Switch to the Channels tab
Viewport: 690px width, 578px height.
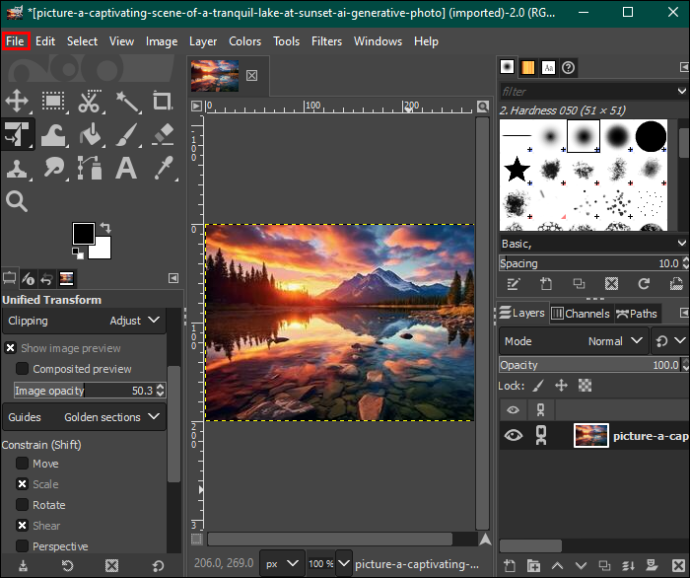581,313
